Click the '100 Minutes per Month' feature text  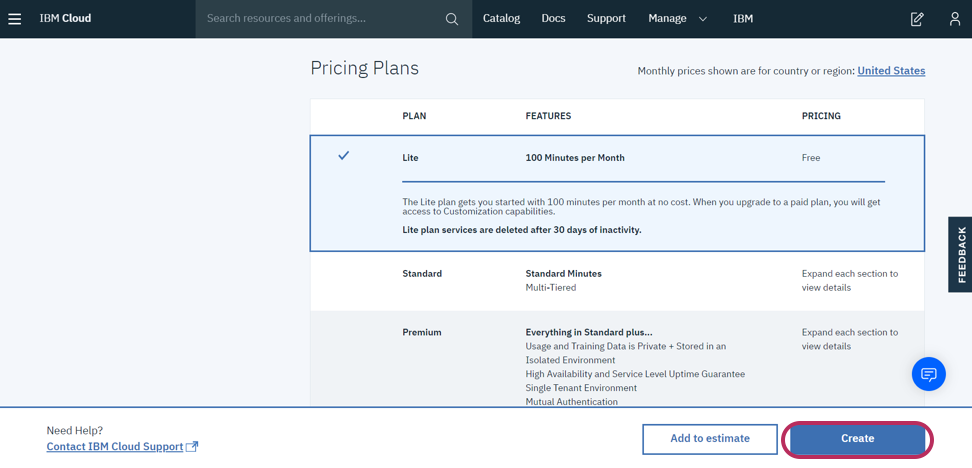pyautogui.click(x=575, y=158)
